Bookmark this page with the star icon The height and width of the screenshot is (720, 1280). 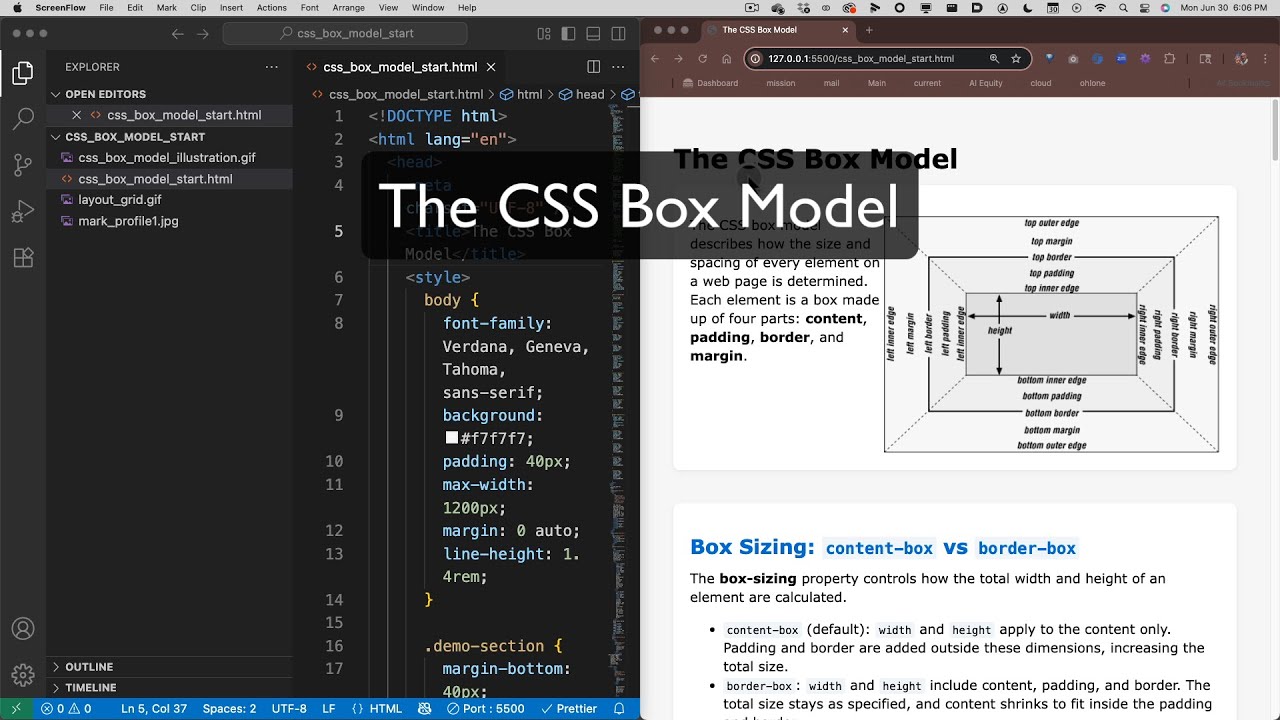pos(1016,58)
